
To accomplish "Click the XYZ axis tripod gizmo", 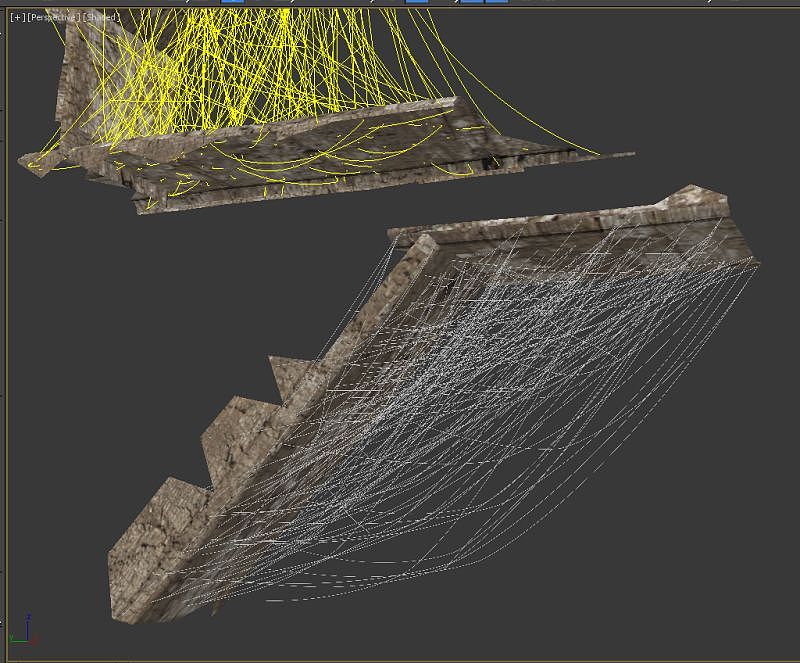I will pos(23,630).
